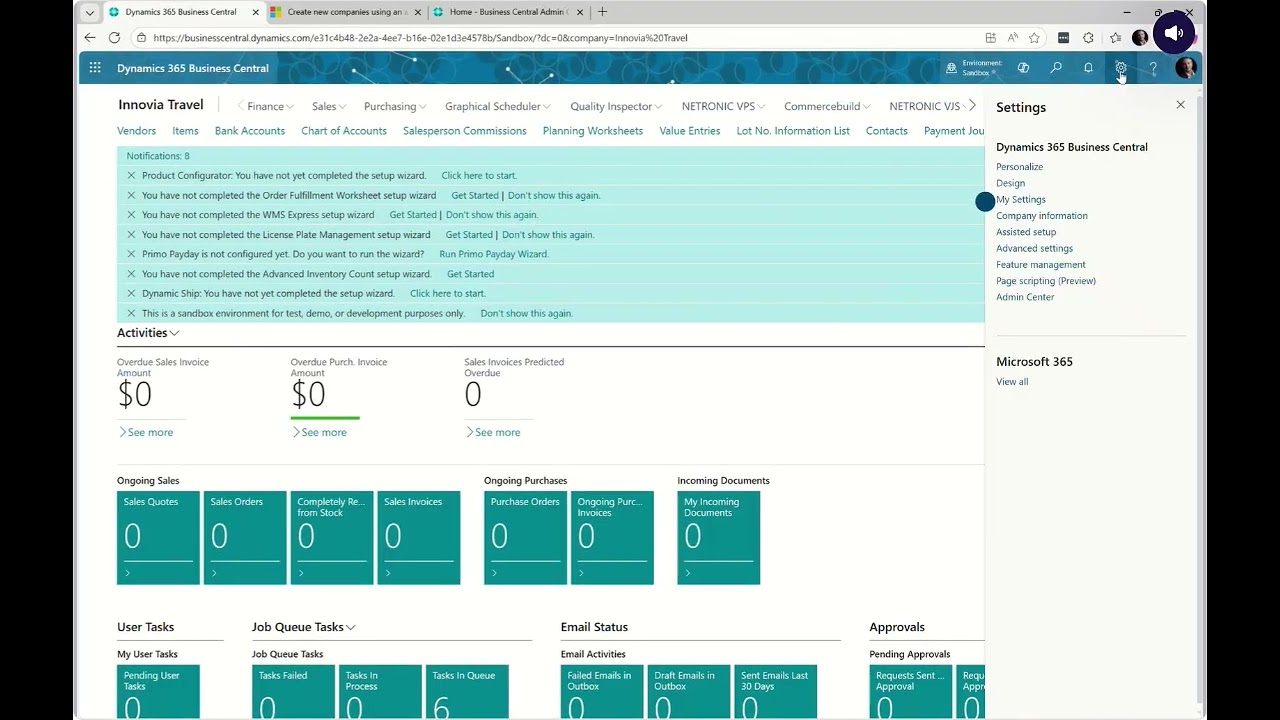Dismiss the Advanced Inventory Count notification
The height and width of the screenshot is (720, 1280).
click(131, 274)
